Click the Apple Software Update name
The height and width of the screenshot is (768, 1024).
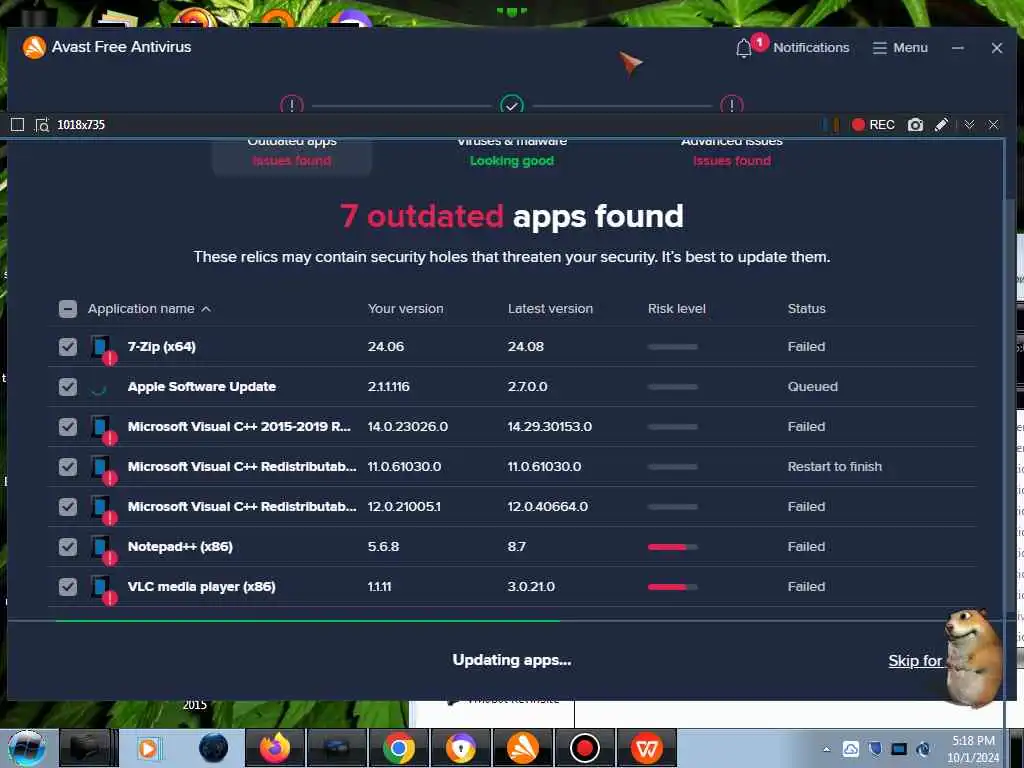202,387
